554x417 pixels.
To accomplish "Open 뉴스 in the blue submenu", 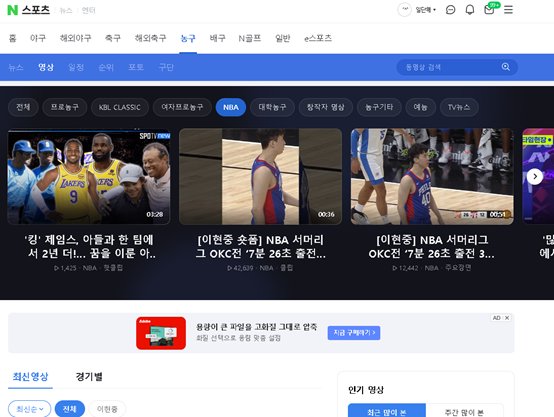I will click(x=16, y=67).
